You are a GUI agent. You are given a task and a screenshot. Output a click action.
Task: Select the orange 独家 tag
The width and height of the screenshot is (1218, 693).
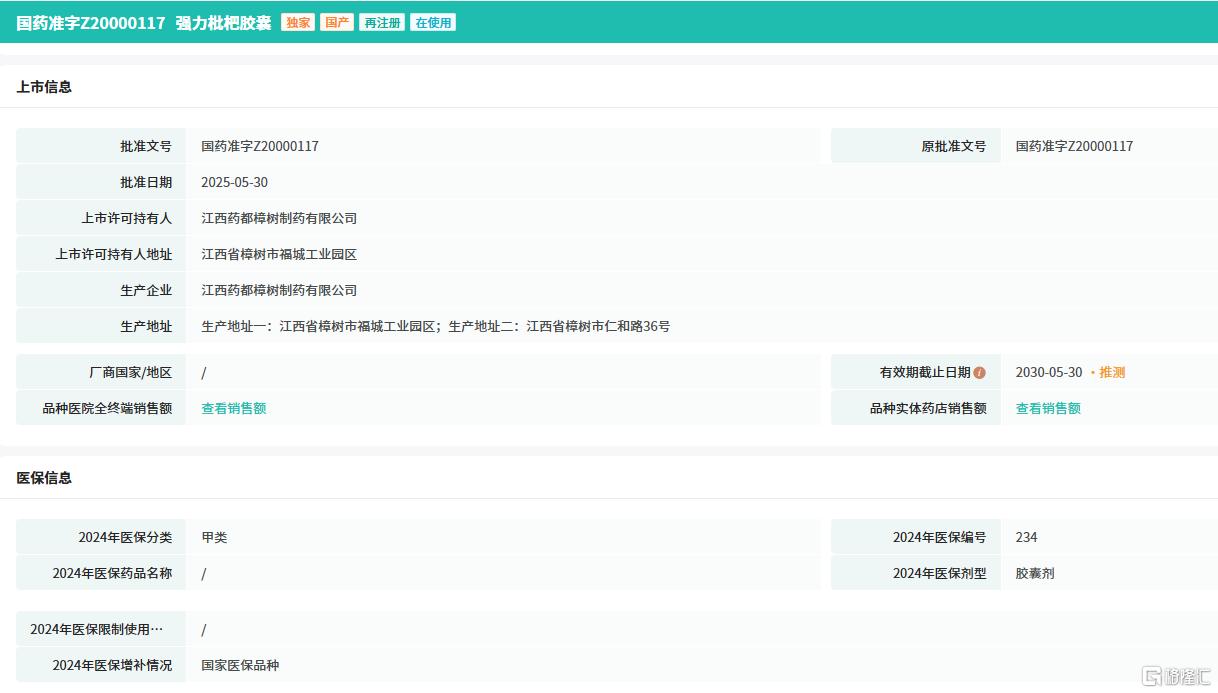[x=298, y=22]
